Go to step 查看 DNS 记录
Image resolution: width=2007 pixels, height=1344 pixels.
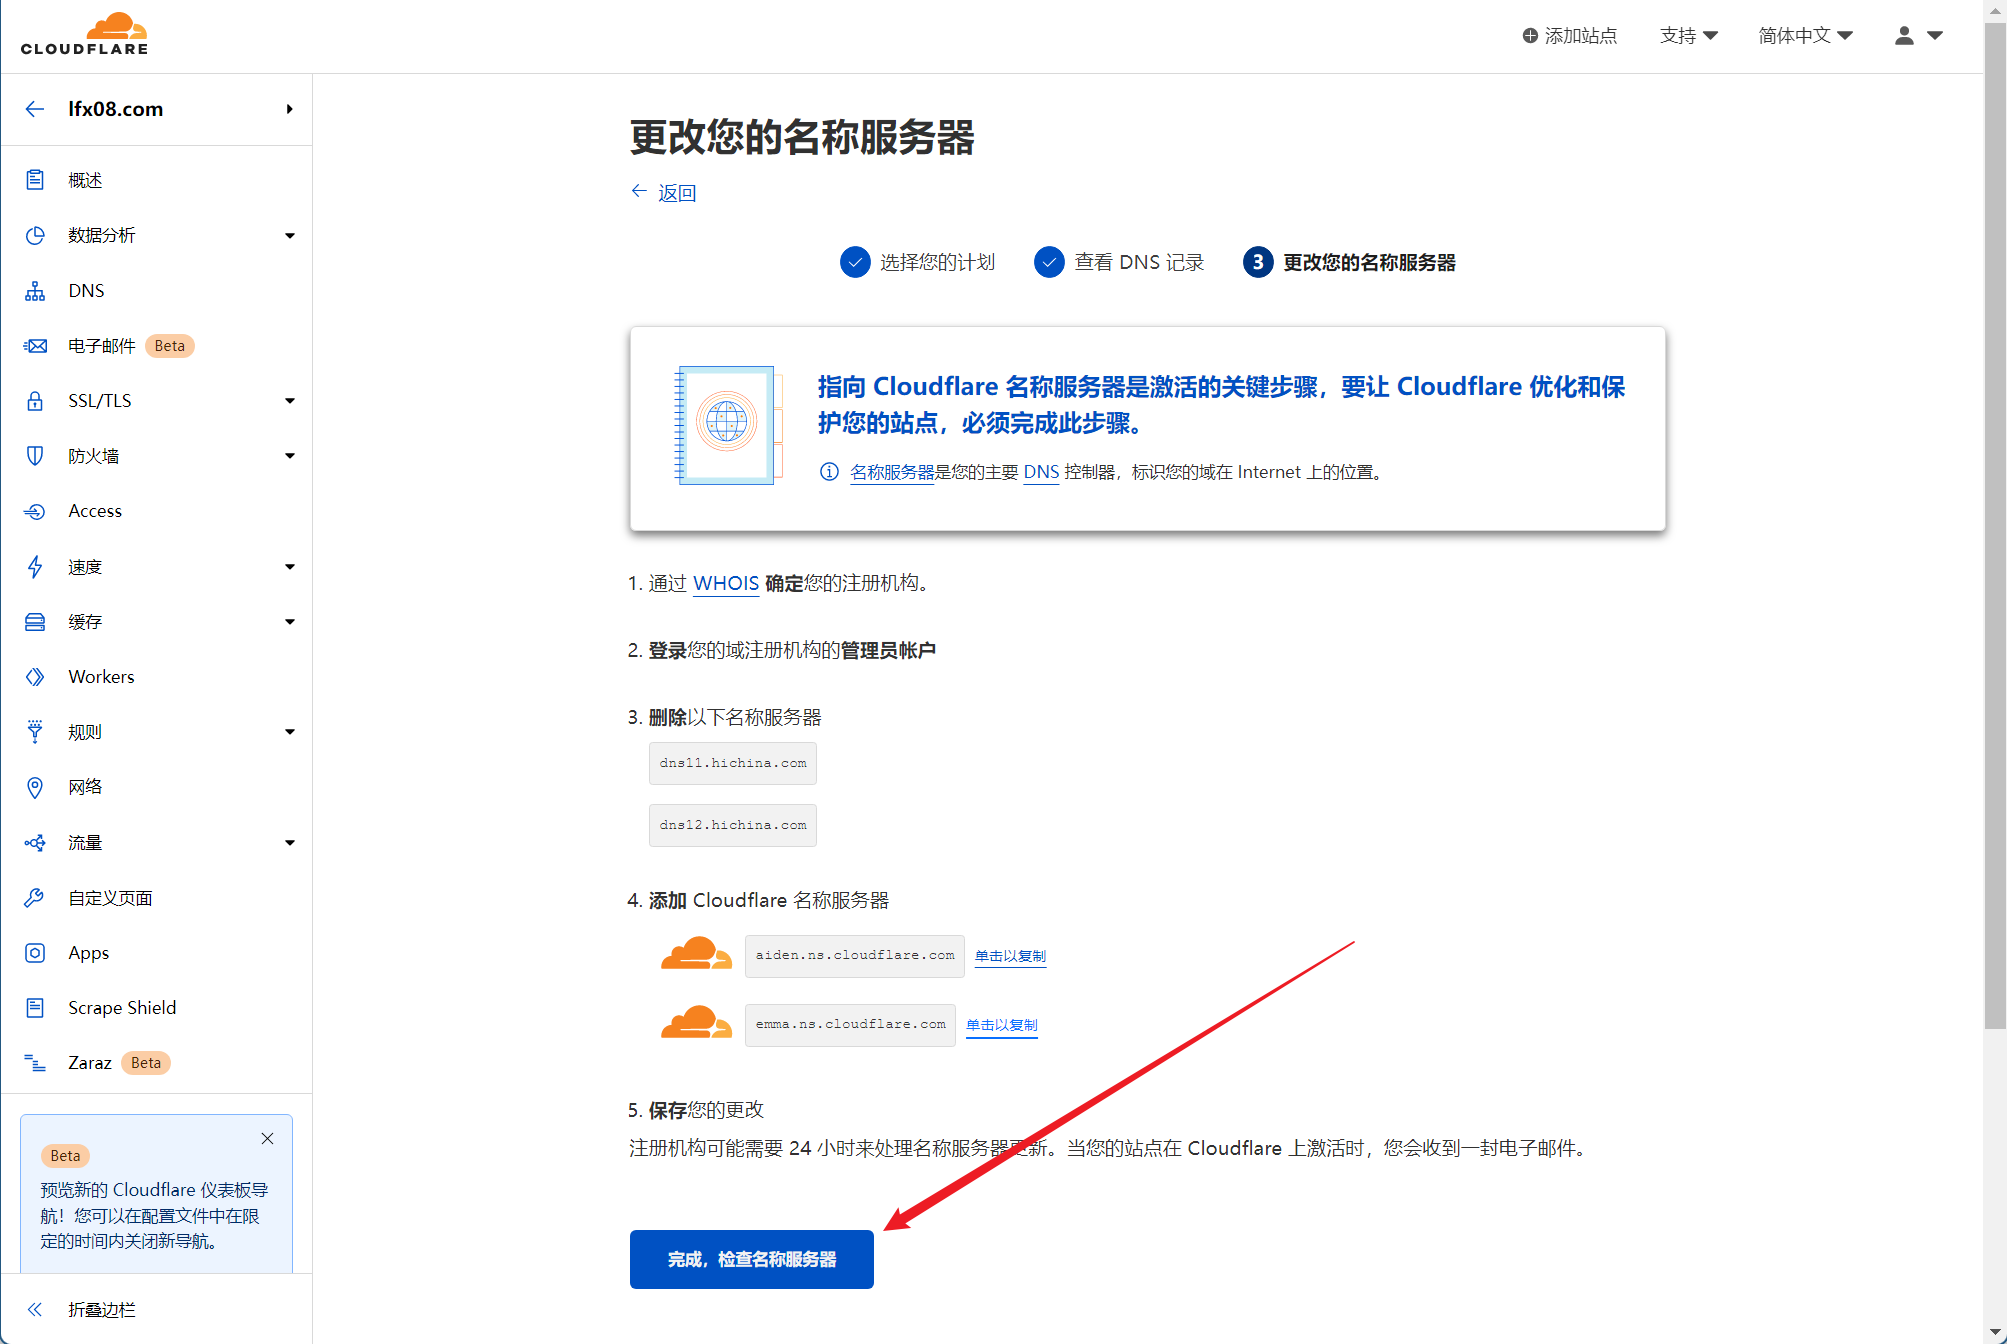pos(1119,262)
